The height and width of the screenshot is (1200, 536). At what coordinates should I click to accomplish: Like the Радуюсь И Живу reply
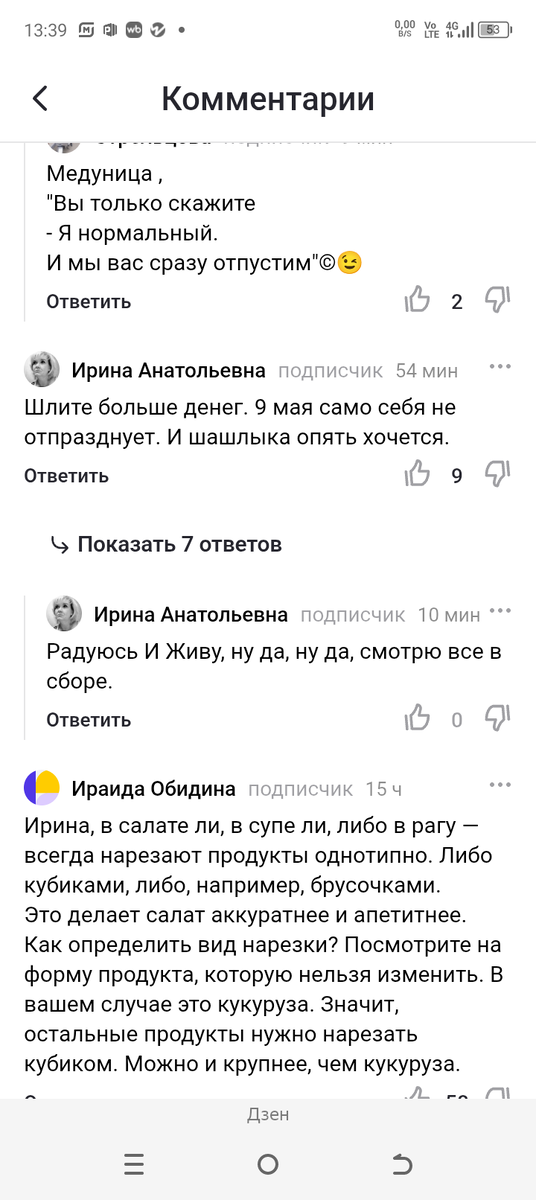(417, 718)
